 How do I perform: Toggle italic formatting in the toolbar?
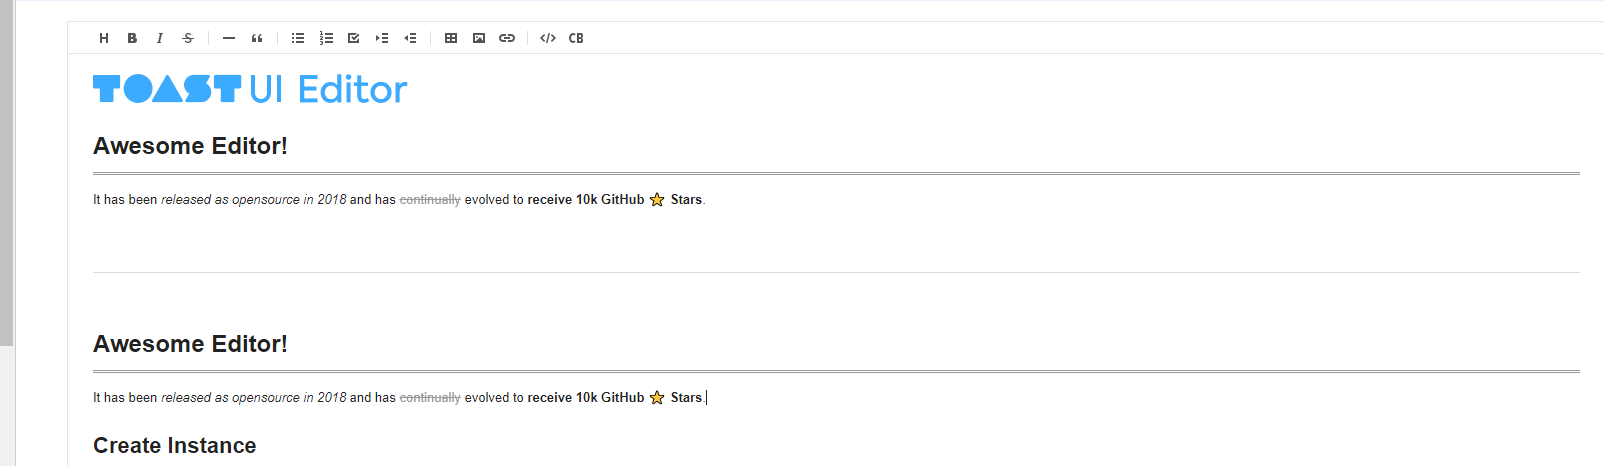[x=160, y=38]
